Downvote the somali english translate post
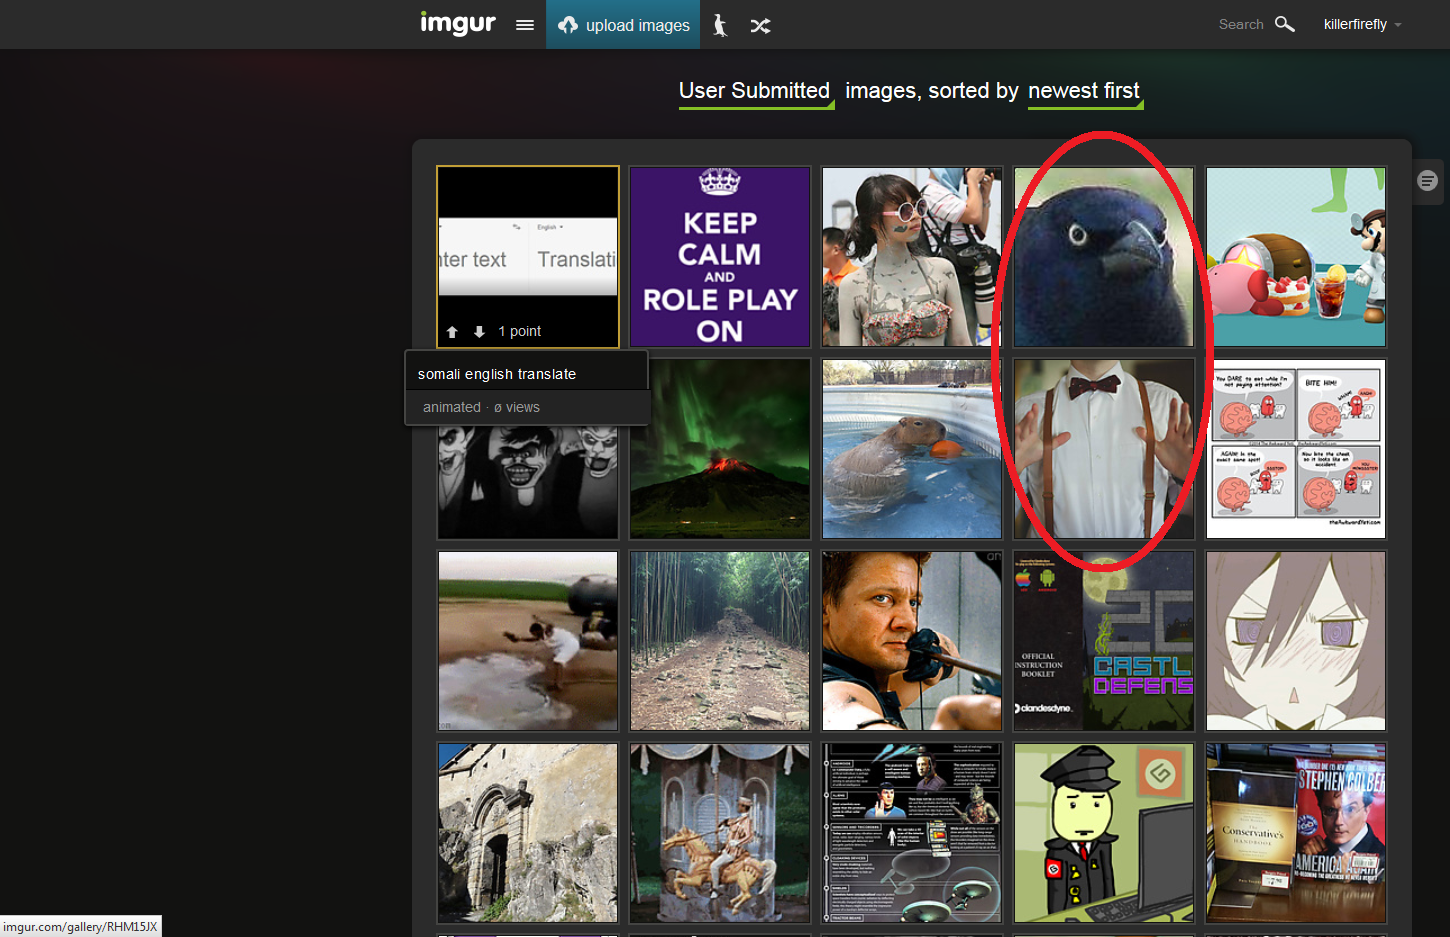 (479, 332)
